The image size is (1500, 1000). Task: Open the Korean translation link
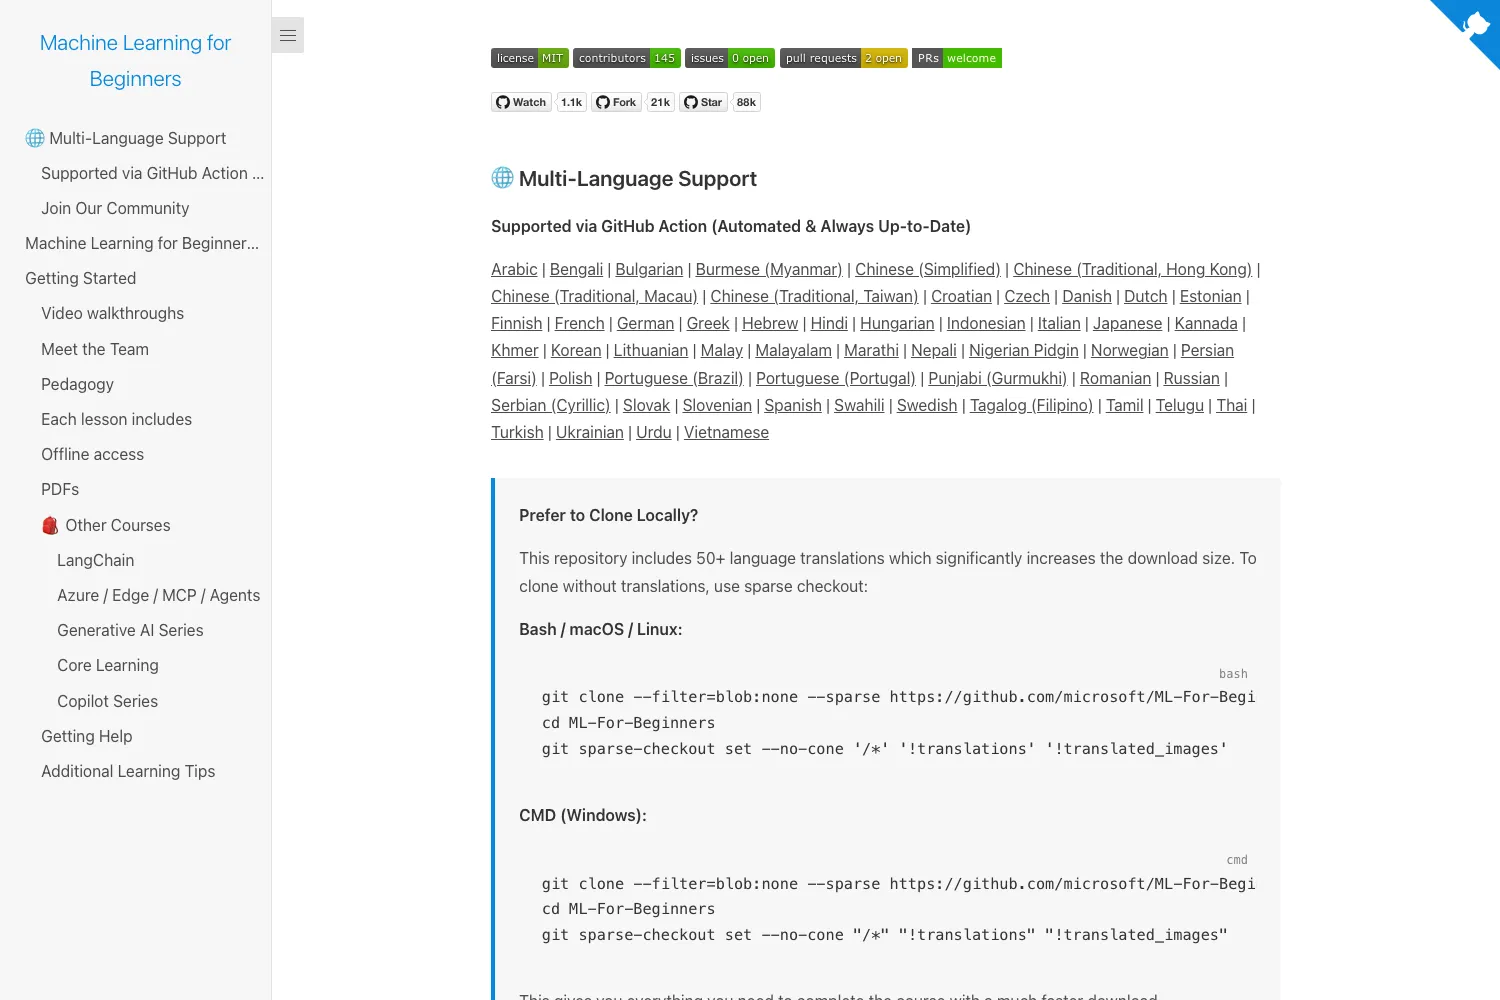click(576, 350)
